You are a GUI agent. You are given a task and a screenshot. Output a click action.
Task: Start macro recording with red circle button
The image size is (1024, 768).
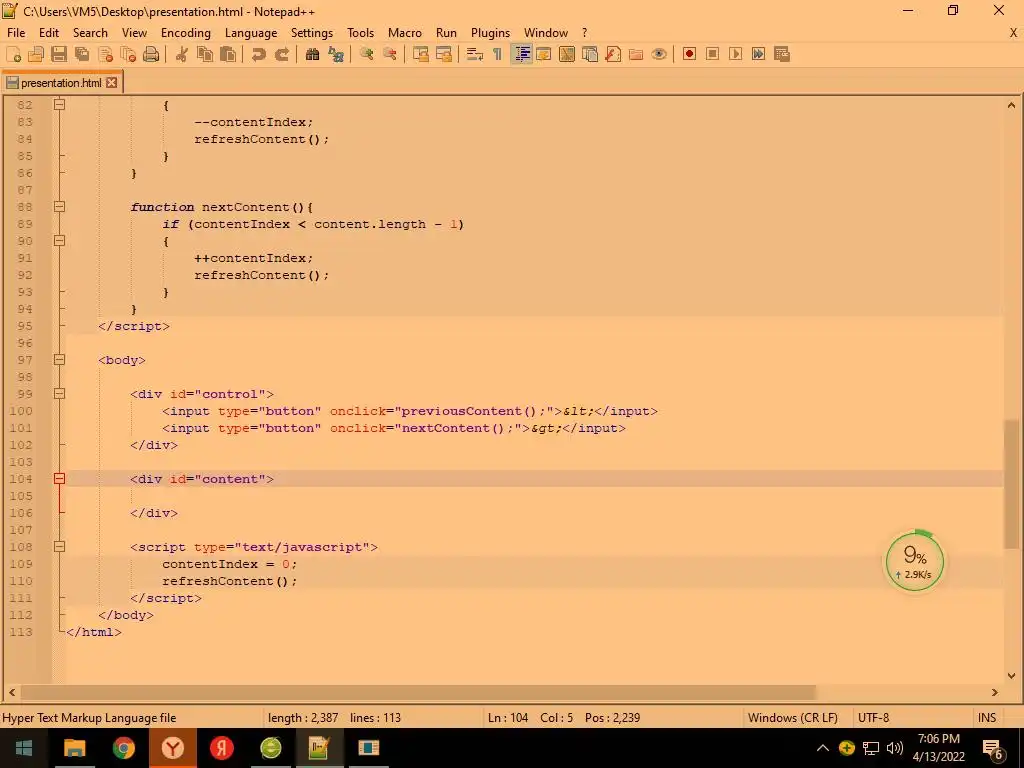689,54
